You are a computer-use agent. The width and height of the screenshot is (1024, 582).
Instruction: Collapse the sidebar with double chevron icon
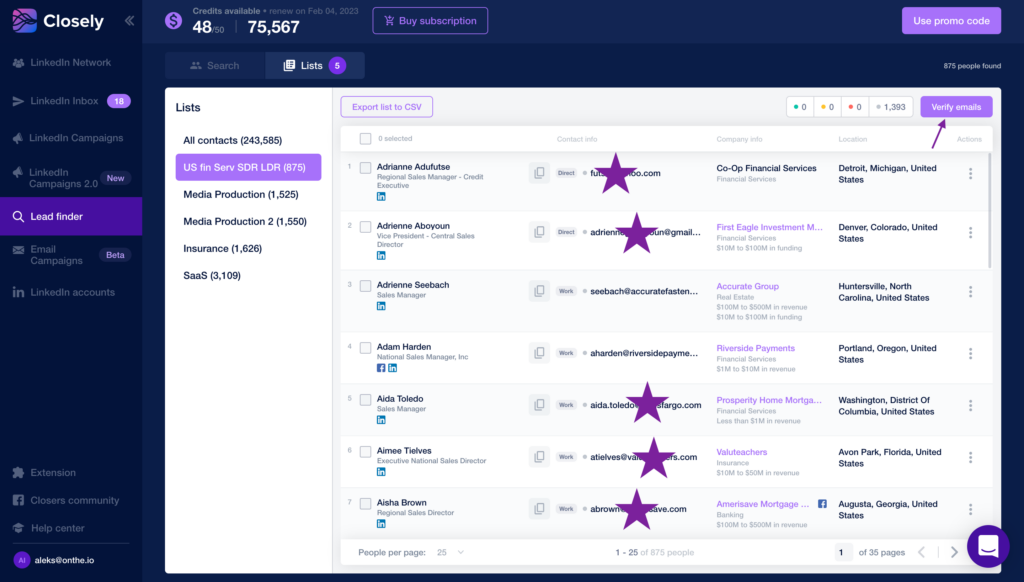point(129,21)
